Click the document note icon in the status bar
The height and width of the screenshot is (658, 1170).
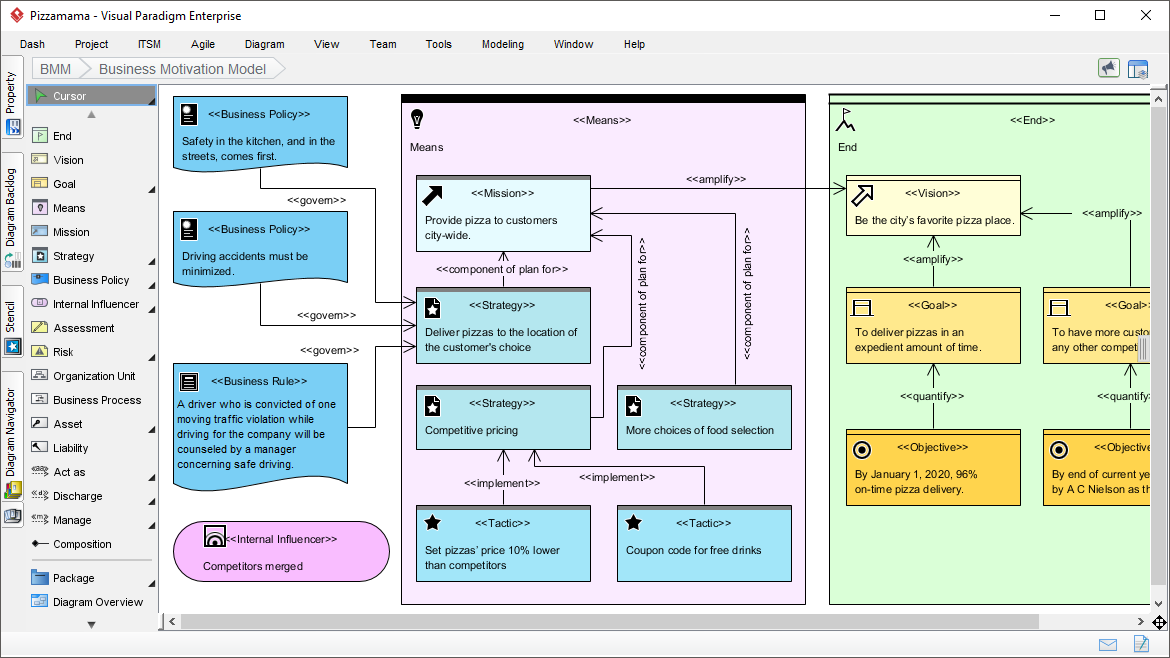1141,644
